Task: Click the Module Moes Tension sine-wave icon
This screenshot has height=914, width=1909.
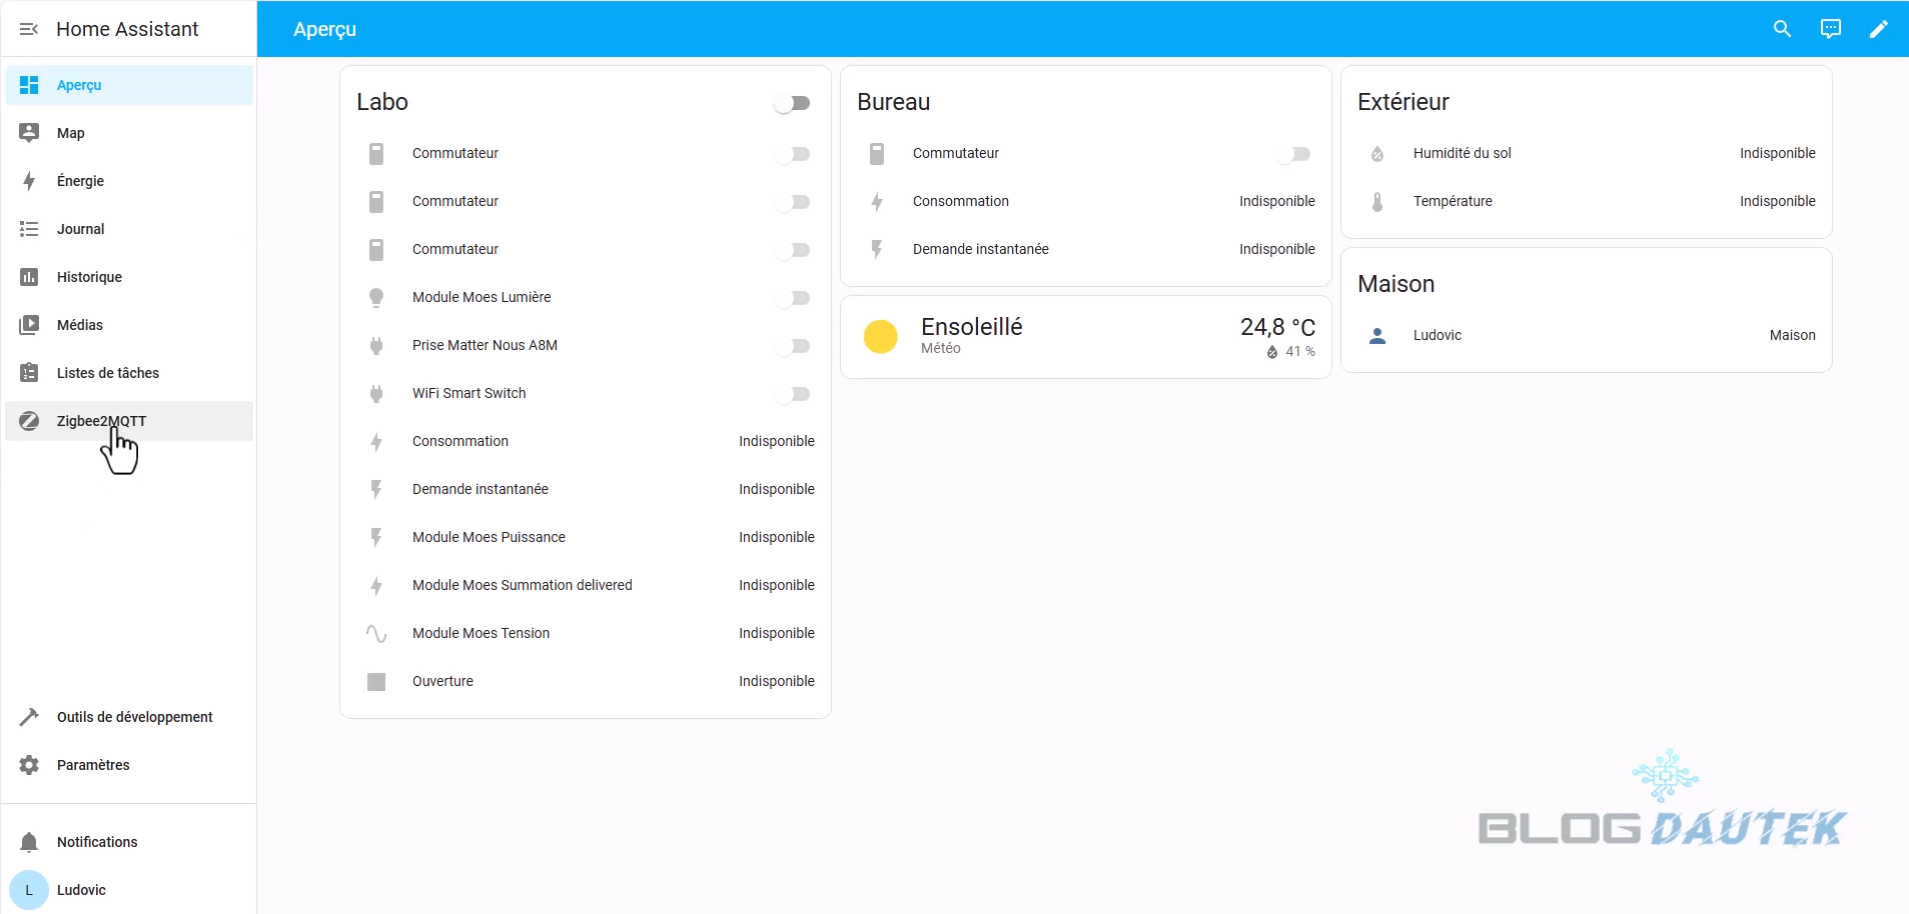Action: (376, 633)
